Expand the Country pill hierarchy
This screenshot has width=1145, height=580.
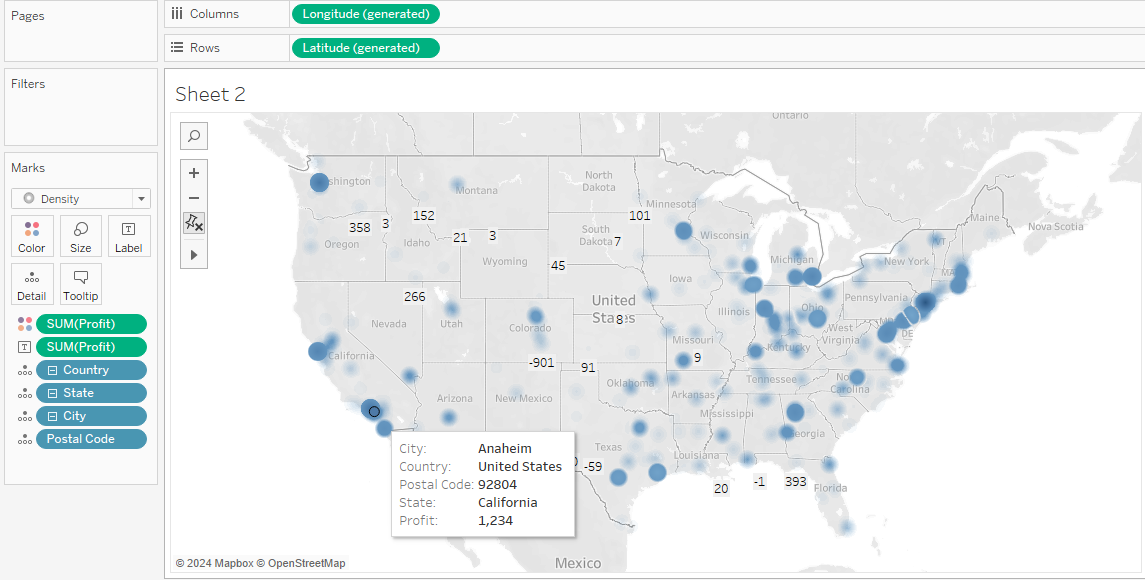(x=53, y=370)
